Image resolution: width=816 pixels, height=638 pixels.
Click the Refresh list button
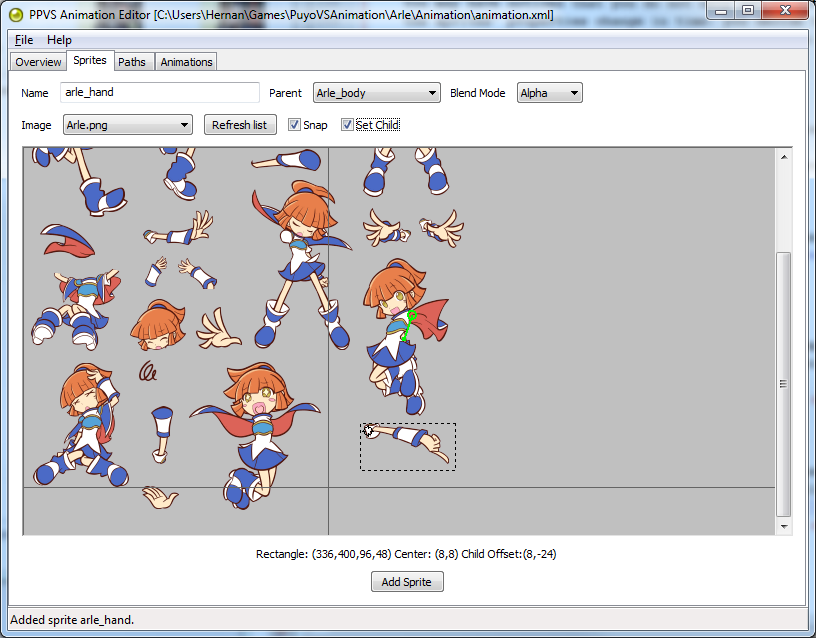[239, 125]
